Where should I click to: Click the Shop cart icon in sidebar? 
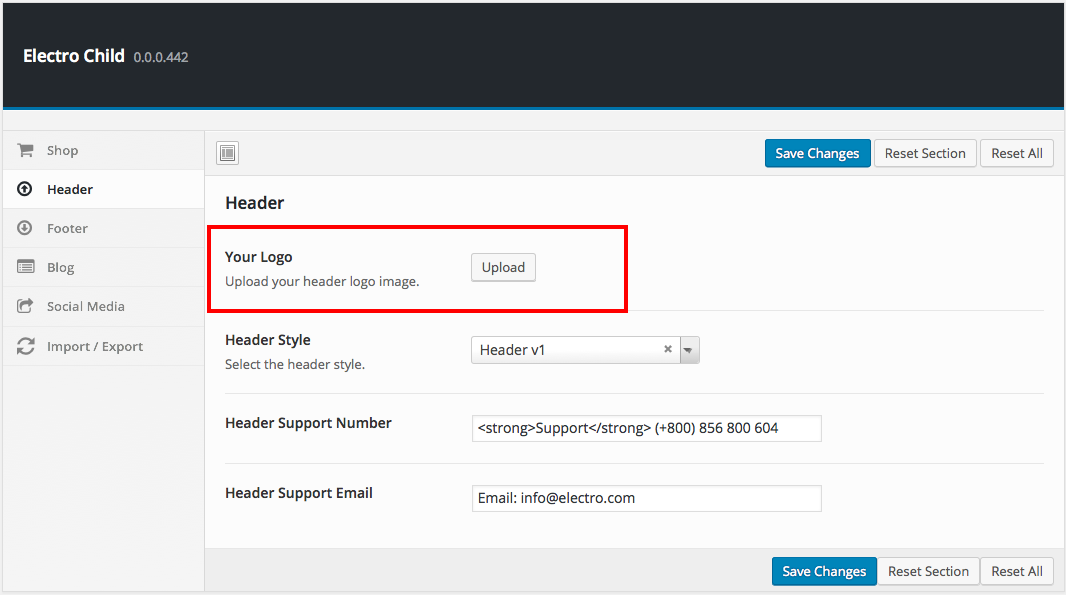[25, 150]
